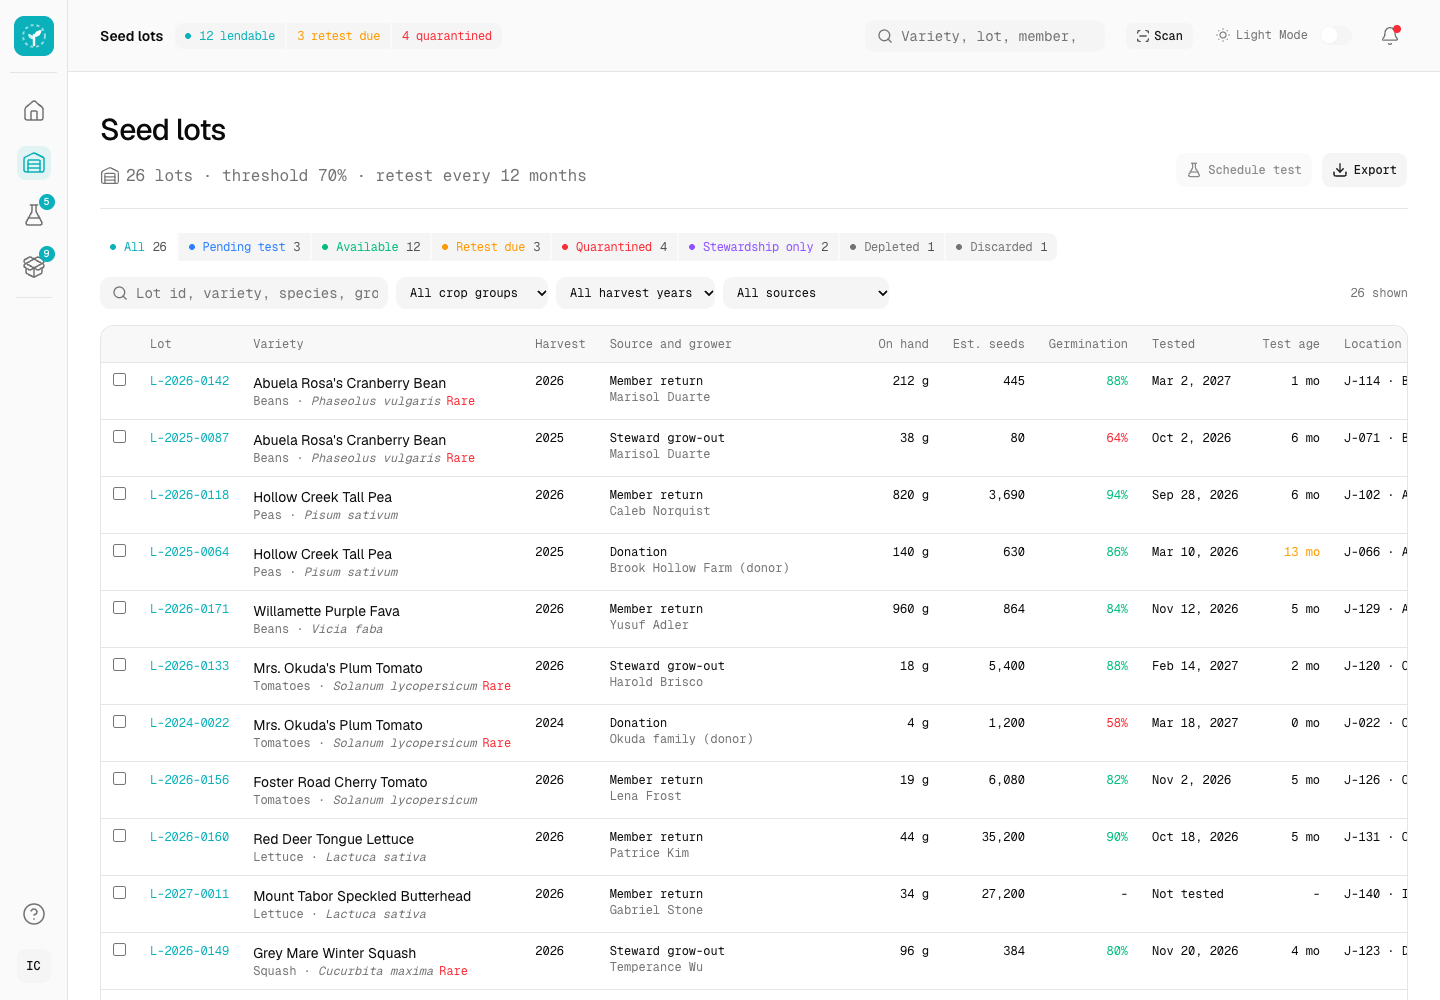Check the box for lot L-2025-0087
The image size is (1440, 1000).
[120, 437]
